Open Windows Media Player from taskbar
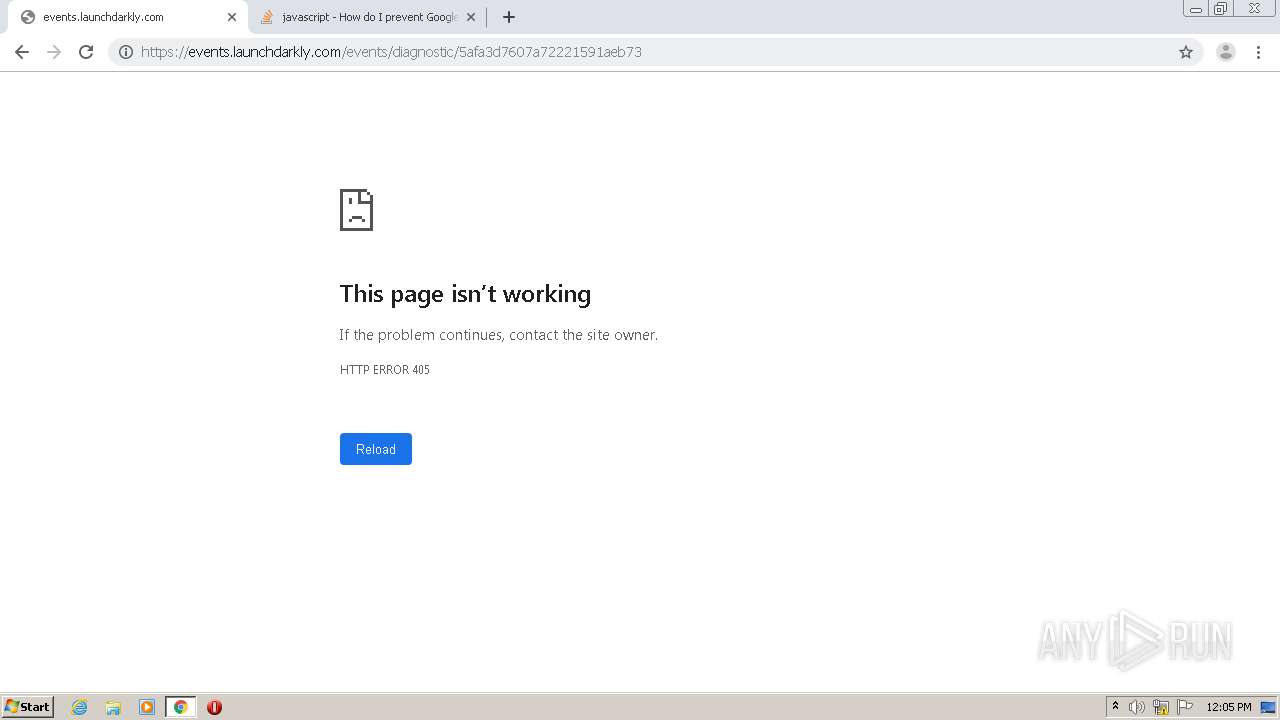The height and width of the screenshot is (720, 1280). [147, 707]
